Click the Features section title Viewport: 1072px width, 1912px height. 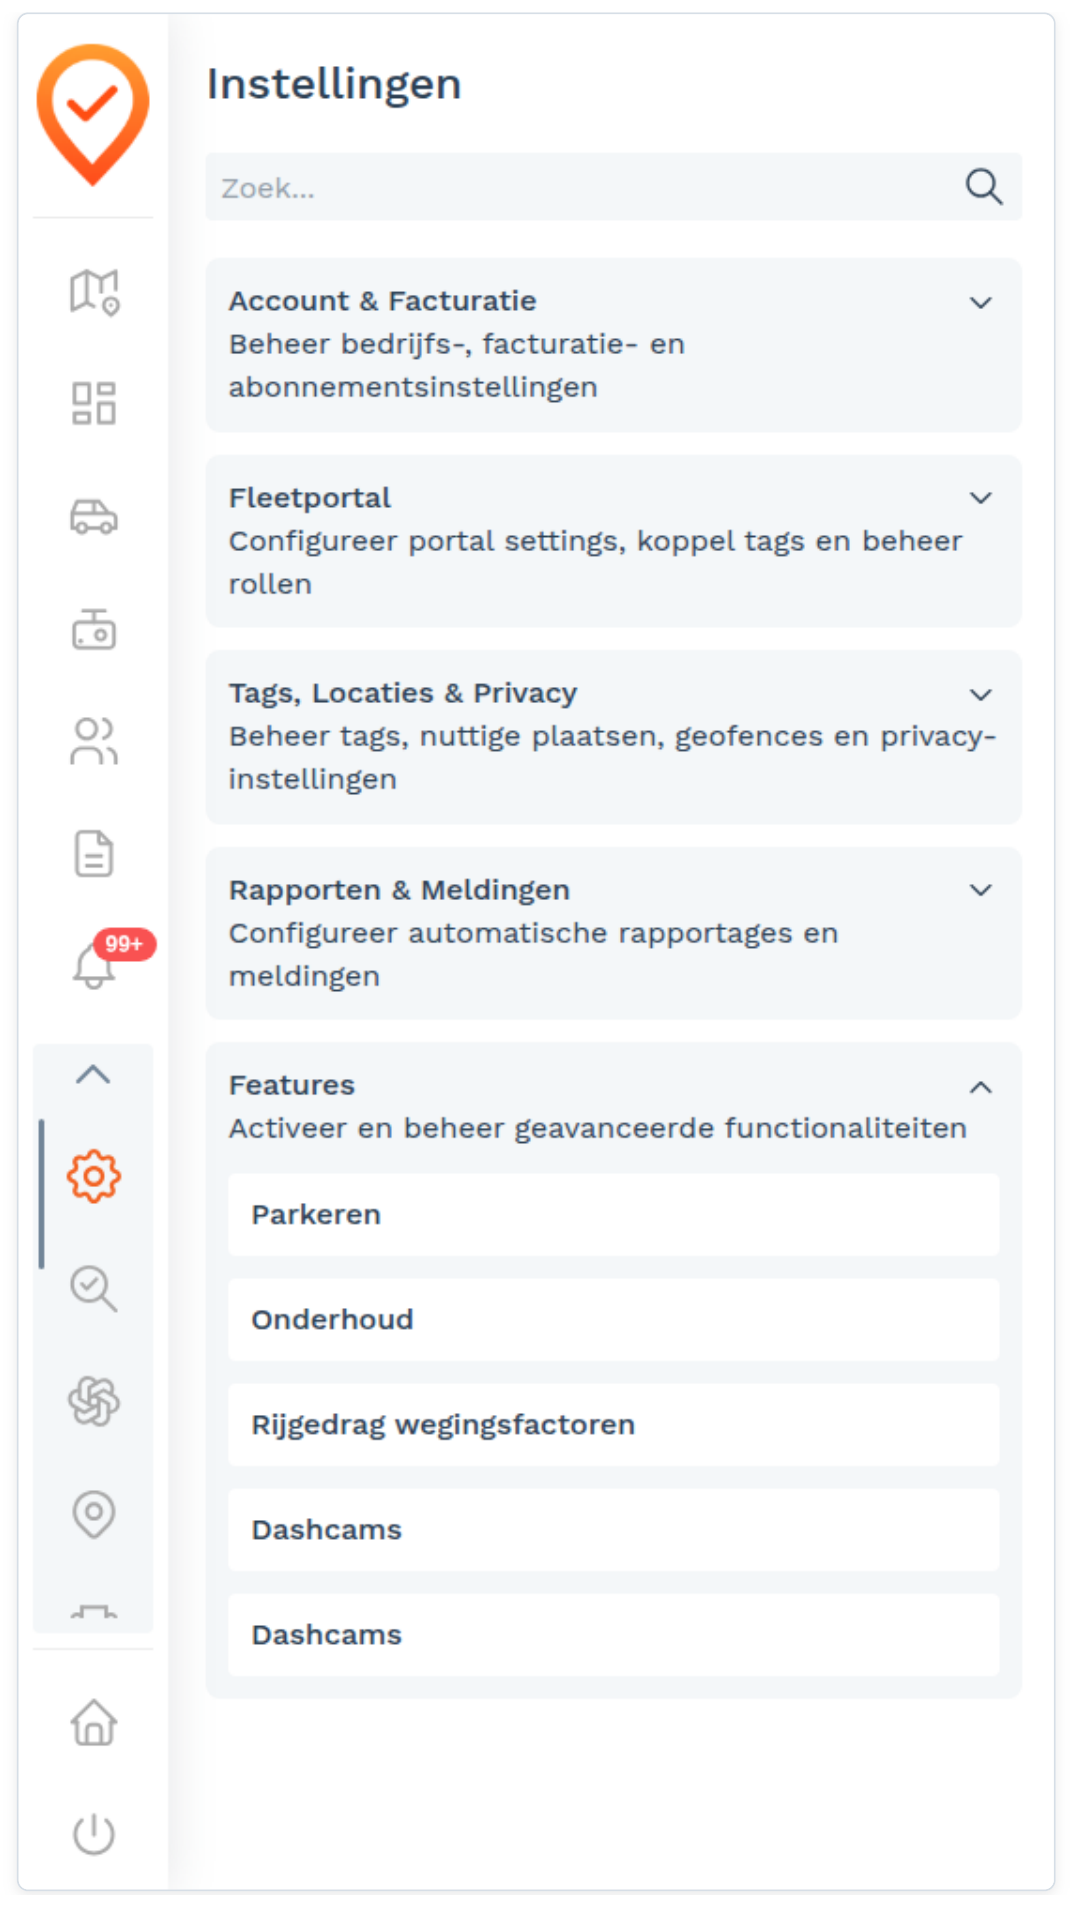click(292, 1085)
